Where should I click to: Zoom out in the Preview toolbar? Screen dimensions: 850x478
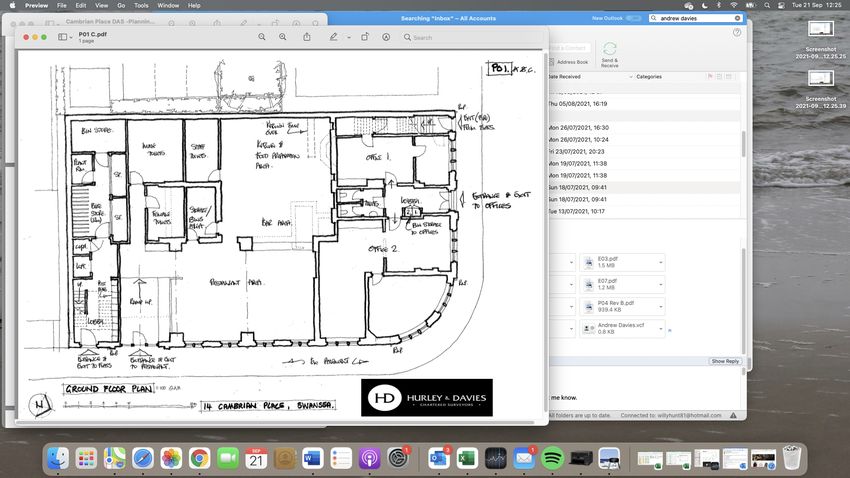[262, 37]
